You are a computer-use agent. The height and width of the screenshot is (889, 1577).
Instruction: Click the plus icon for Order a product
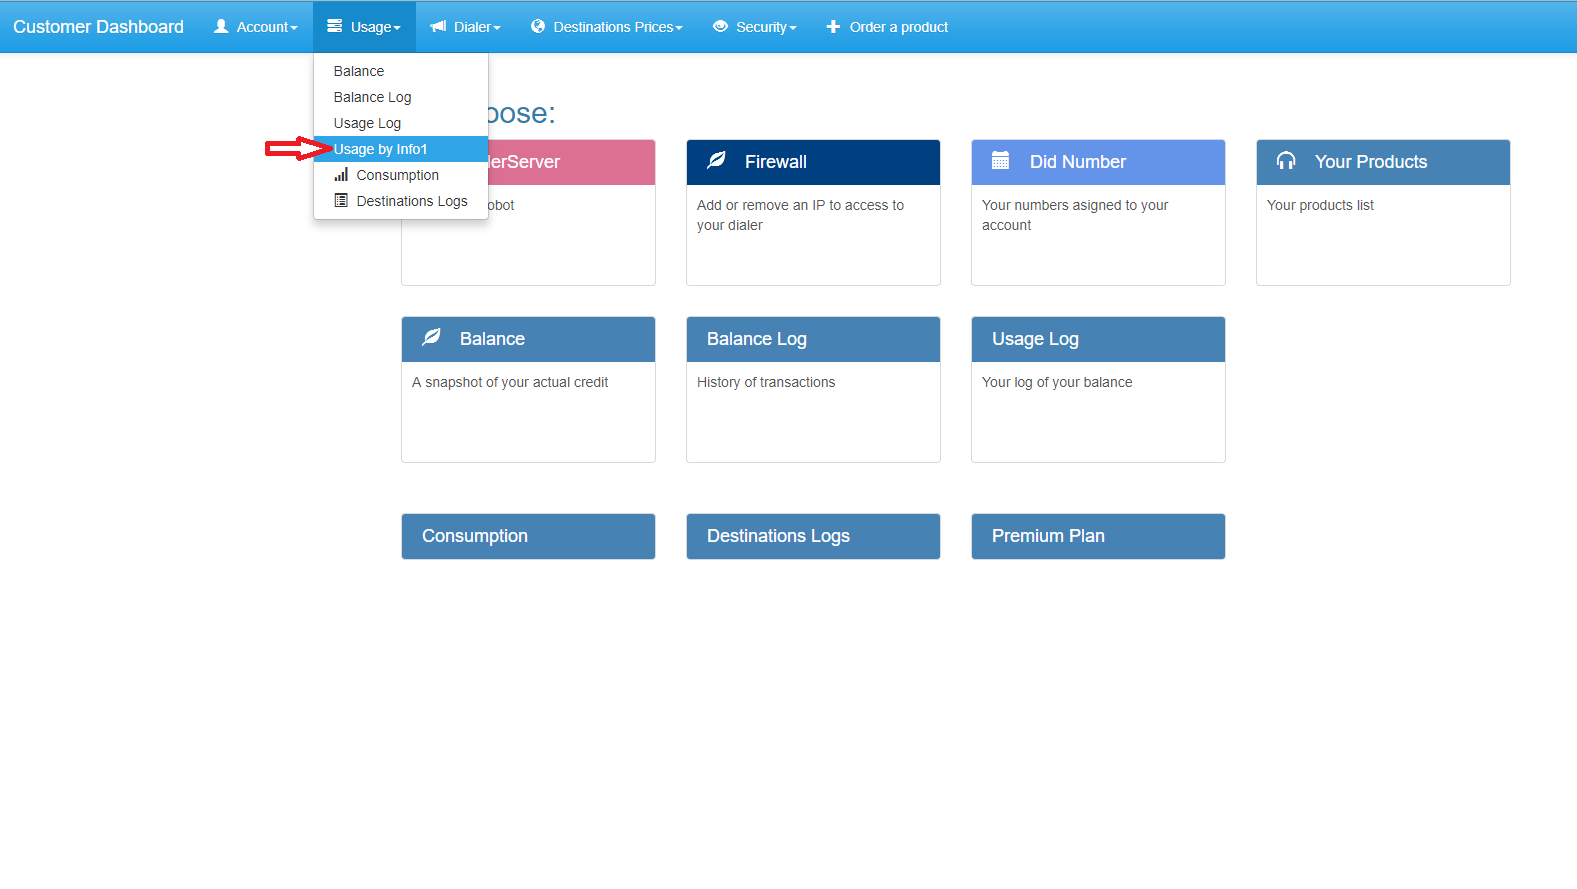click(833, 27)
